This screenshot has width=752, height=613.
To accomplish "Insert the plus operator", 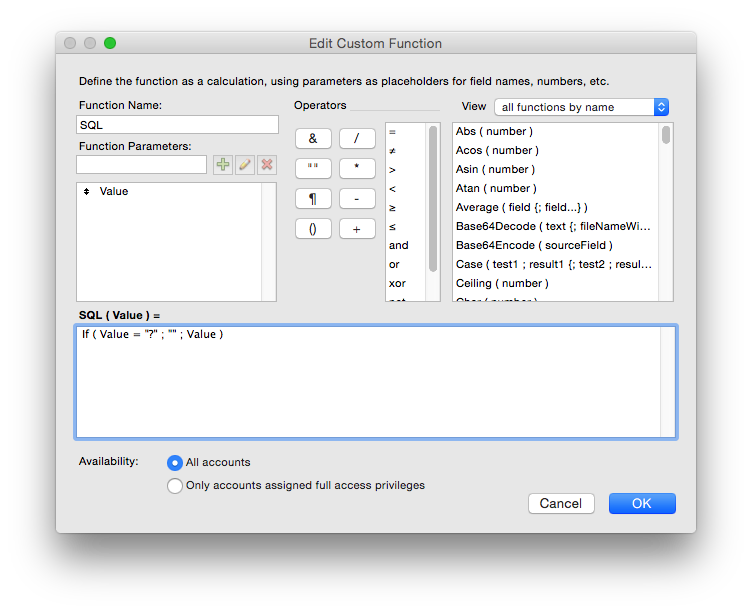I will click(357, 229).
